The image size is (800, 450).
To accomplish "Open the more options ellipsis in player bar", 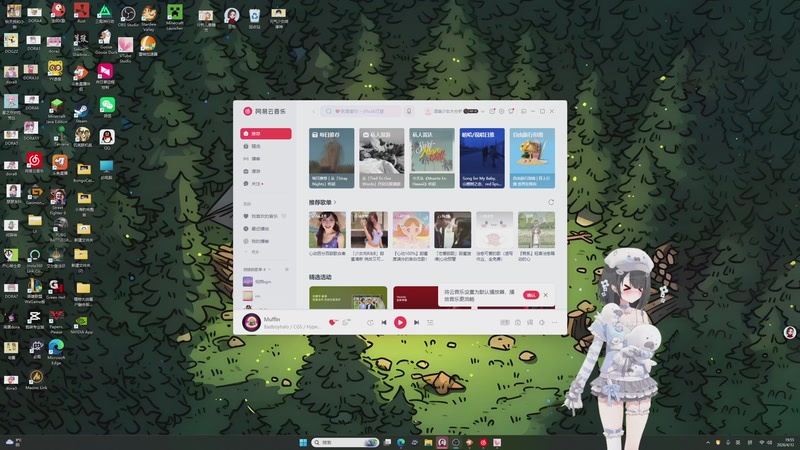I will 554,322.
